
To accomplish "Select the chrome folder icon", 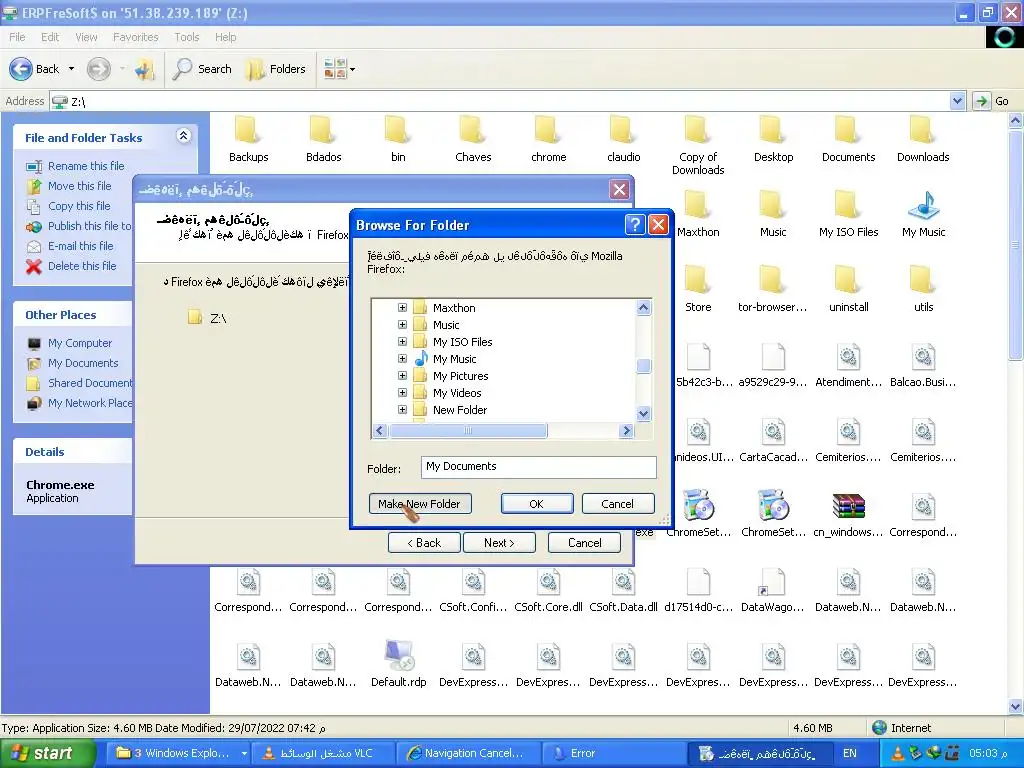I will click(x=548, y=129).
